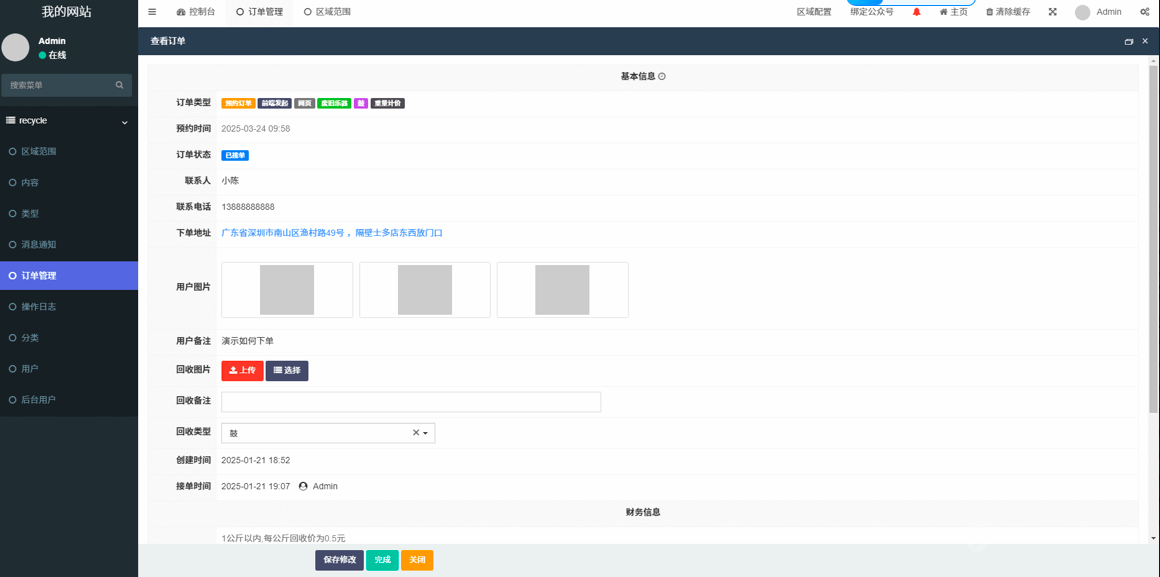Open 类型 in the sidebar
Image resolution: width=1160 pixels, height=577 pixels.
(x=69, y=214)
